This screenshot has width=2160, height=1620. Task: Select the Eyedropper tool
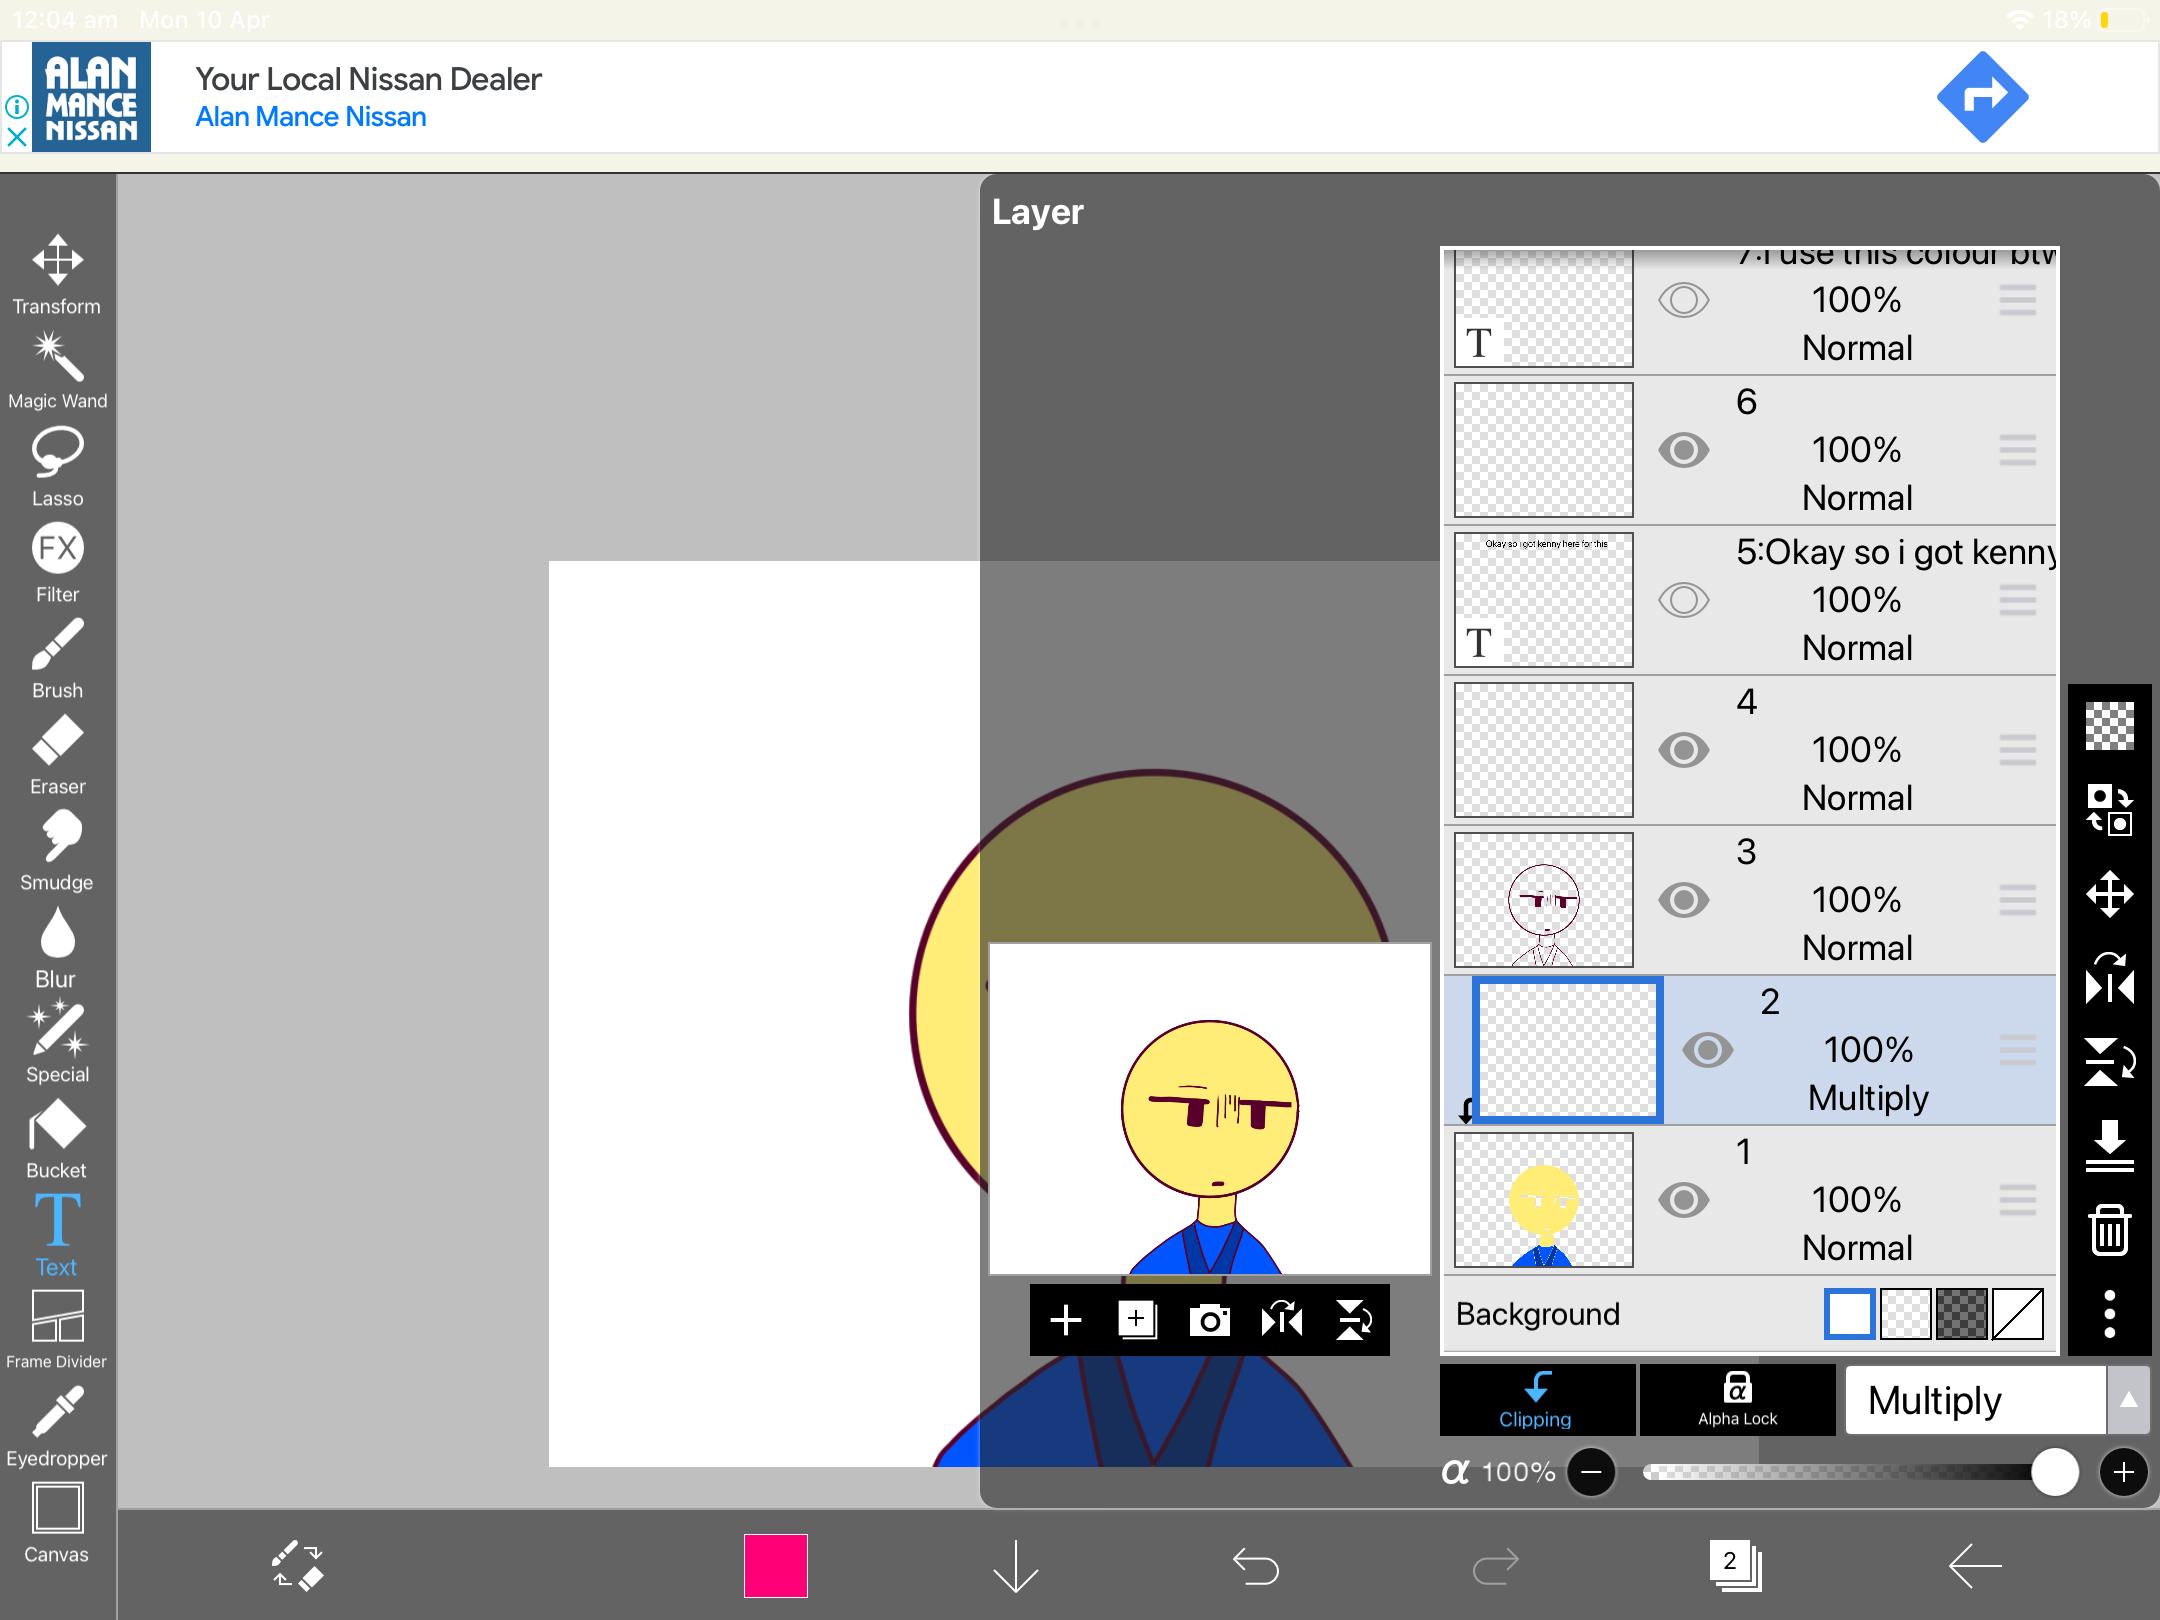tap(57, 1427)
